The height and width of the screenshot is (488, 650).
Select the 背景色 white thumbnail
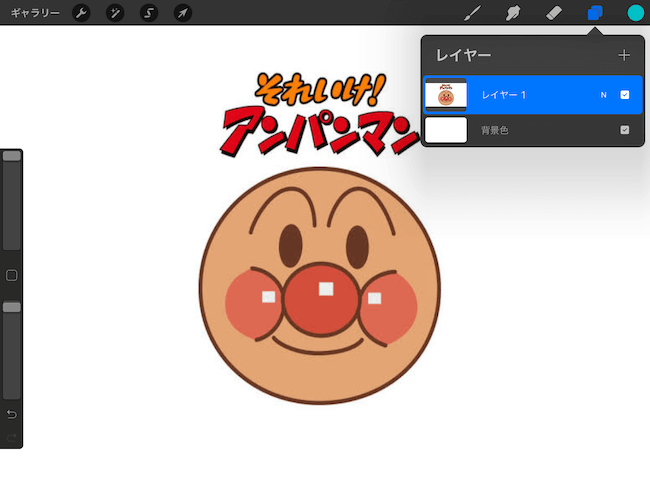click(x=446, y=130)
